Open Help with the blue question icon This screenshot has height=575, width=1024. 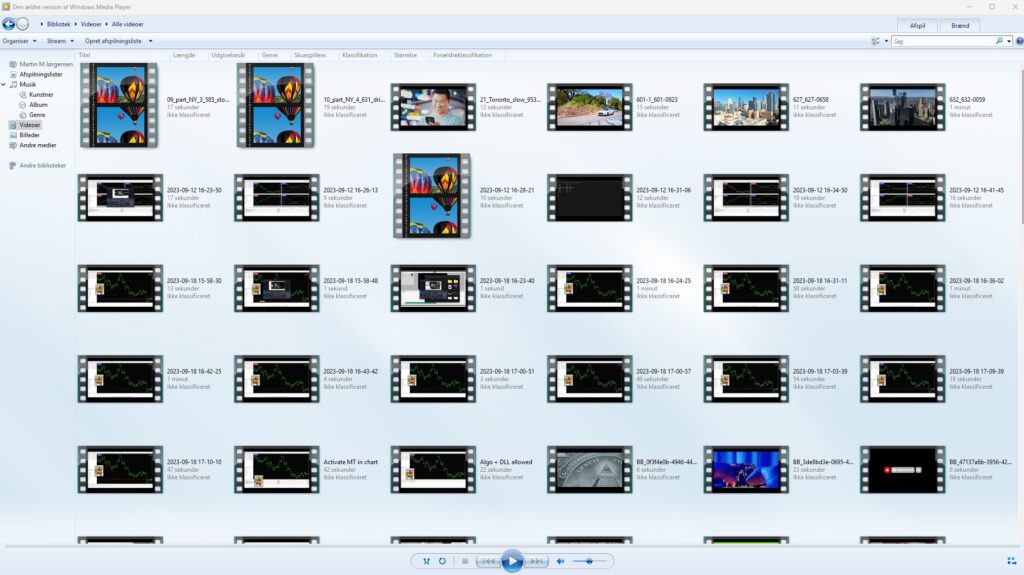point(1019,41)
